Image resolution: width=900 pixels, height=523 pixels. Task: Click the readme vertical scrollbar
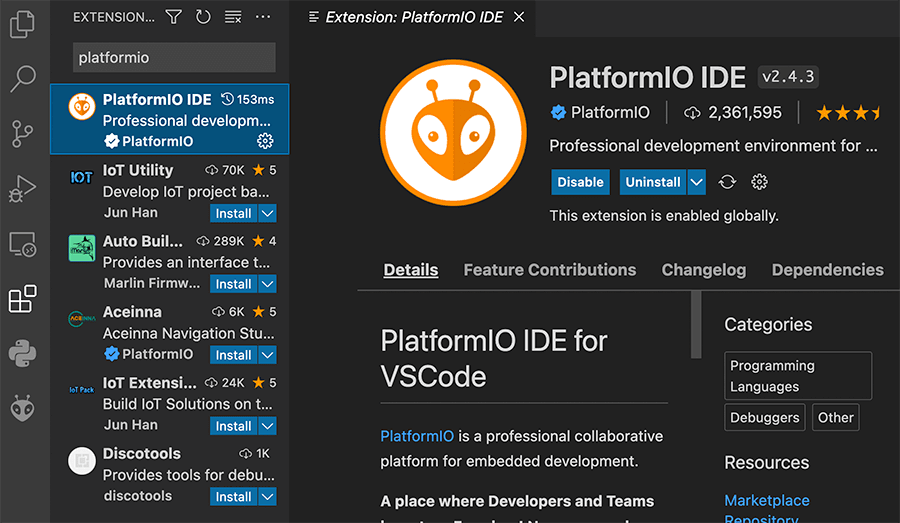point(696,325)
